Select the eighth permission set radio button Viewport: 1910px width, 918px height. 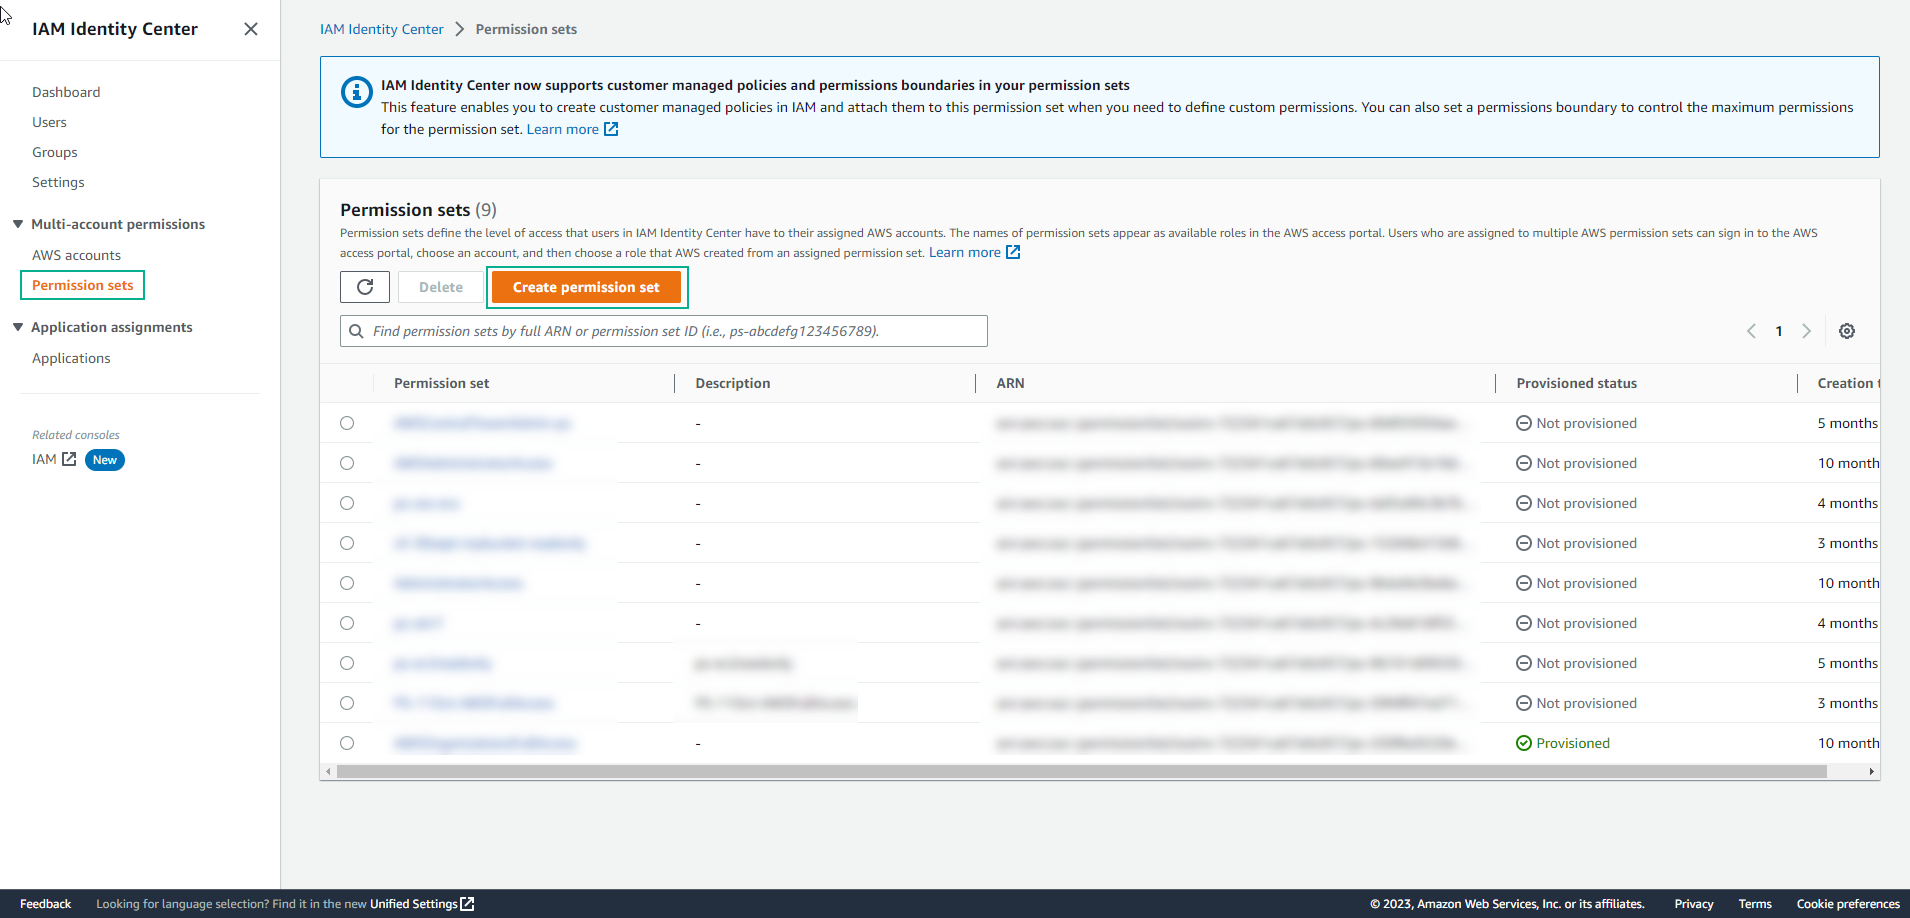(347, 703)
